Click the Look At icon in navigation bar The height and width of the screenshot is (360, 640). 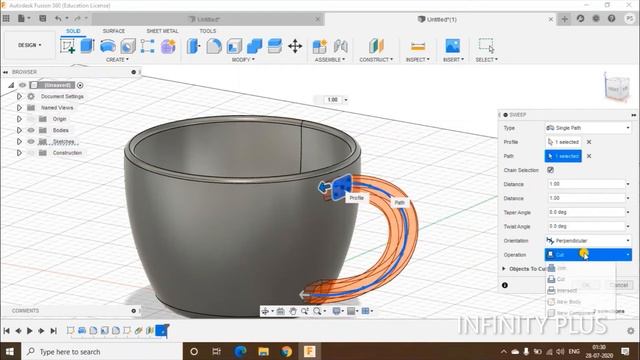pyautogui.click(x=280, y=311)
